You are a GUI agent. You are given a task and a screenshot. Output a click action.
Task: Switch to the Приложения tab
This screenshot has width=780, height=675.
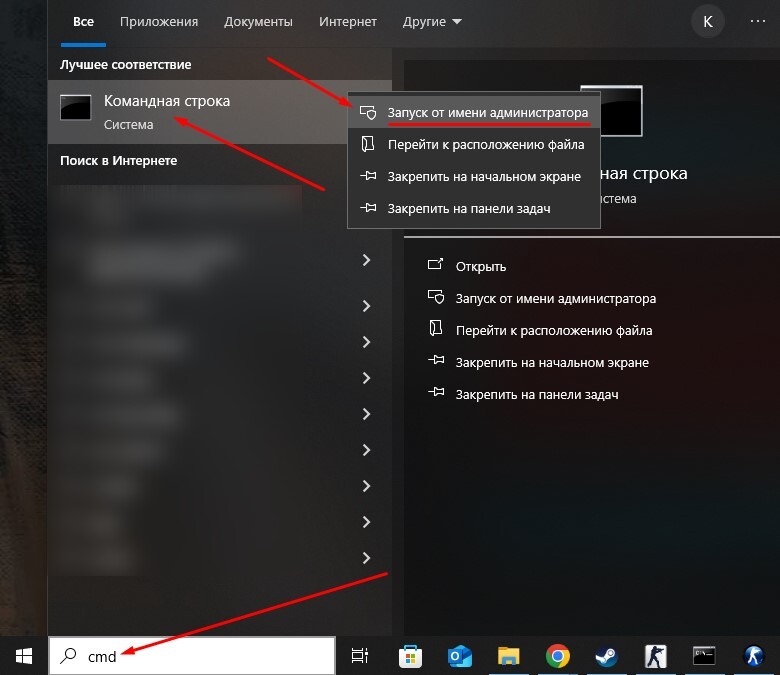[x=158, y=21]
